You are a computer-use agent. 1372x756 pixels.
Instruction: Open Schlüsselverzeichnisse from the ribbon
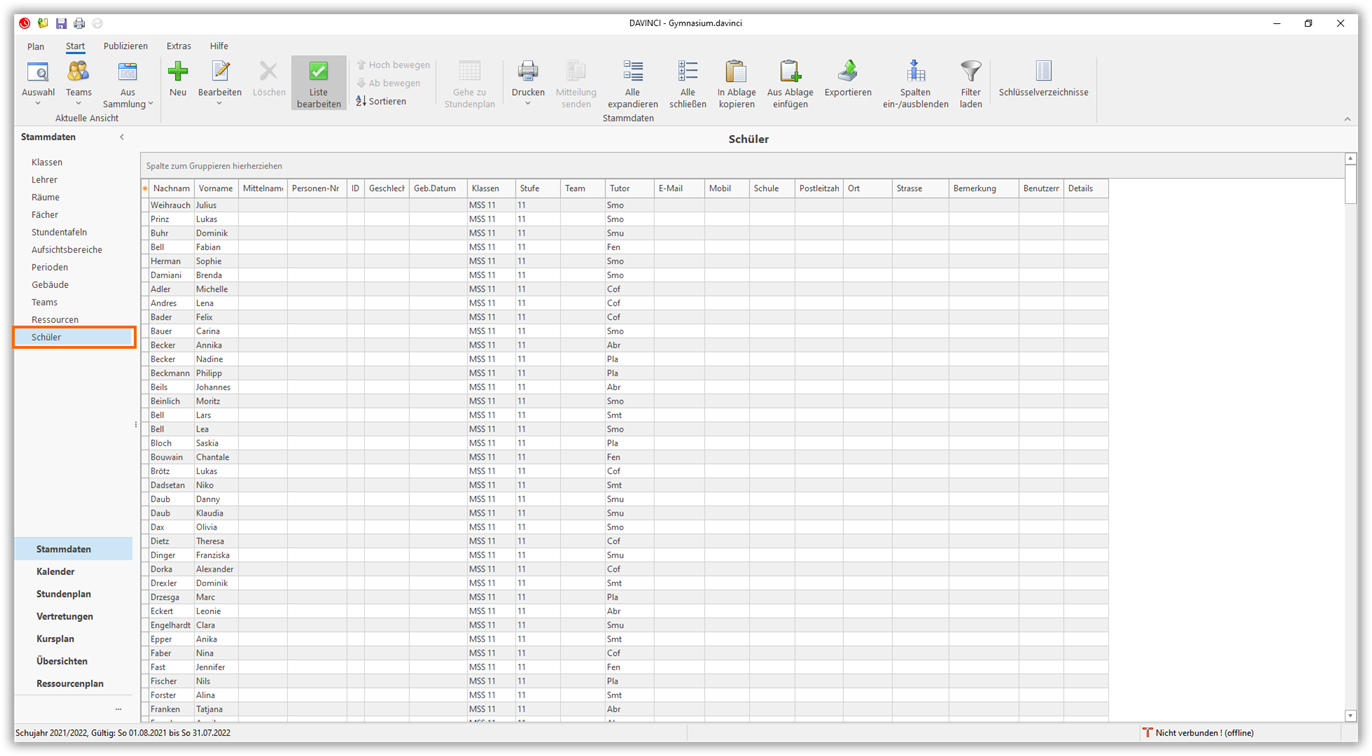point(1043,72)
